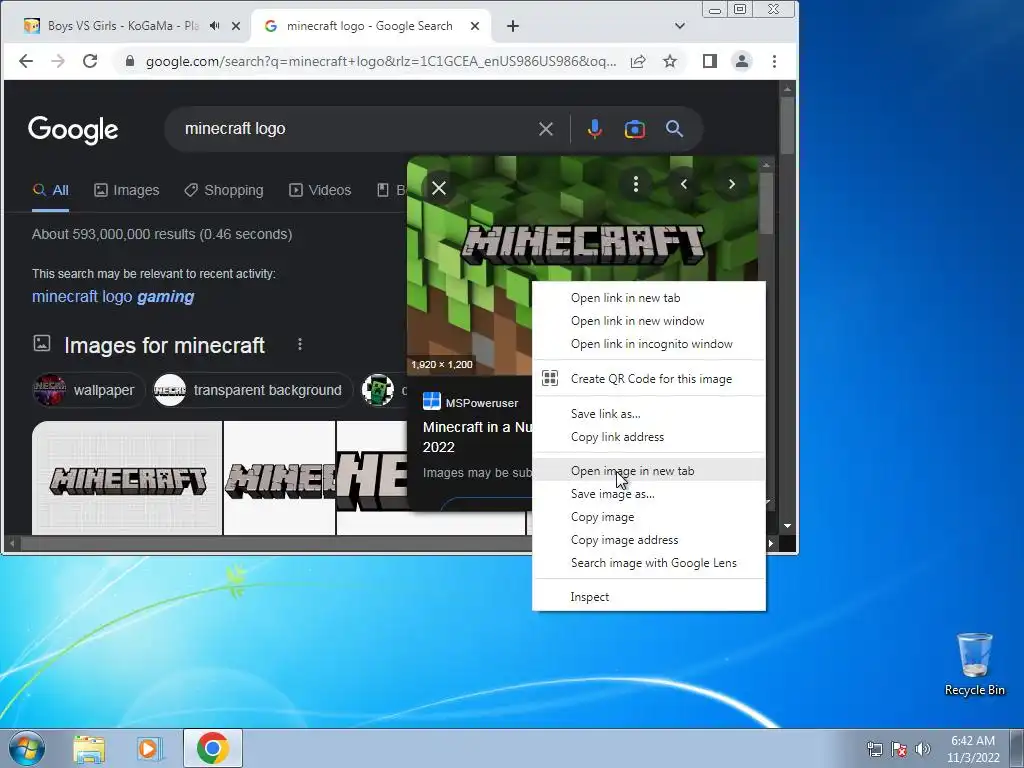Close the minecraft logo Google Search tab
The width and height of the screenshot is (1024, 768).
[x=475, y=26]
